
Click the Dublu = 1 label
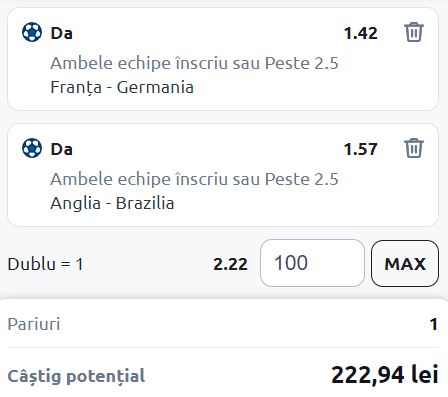pos(45,264)
